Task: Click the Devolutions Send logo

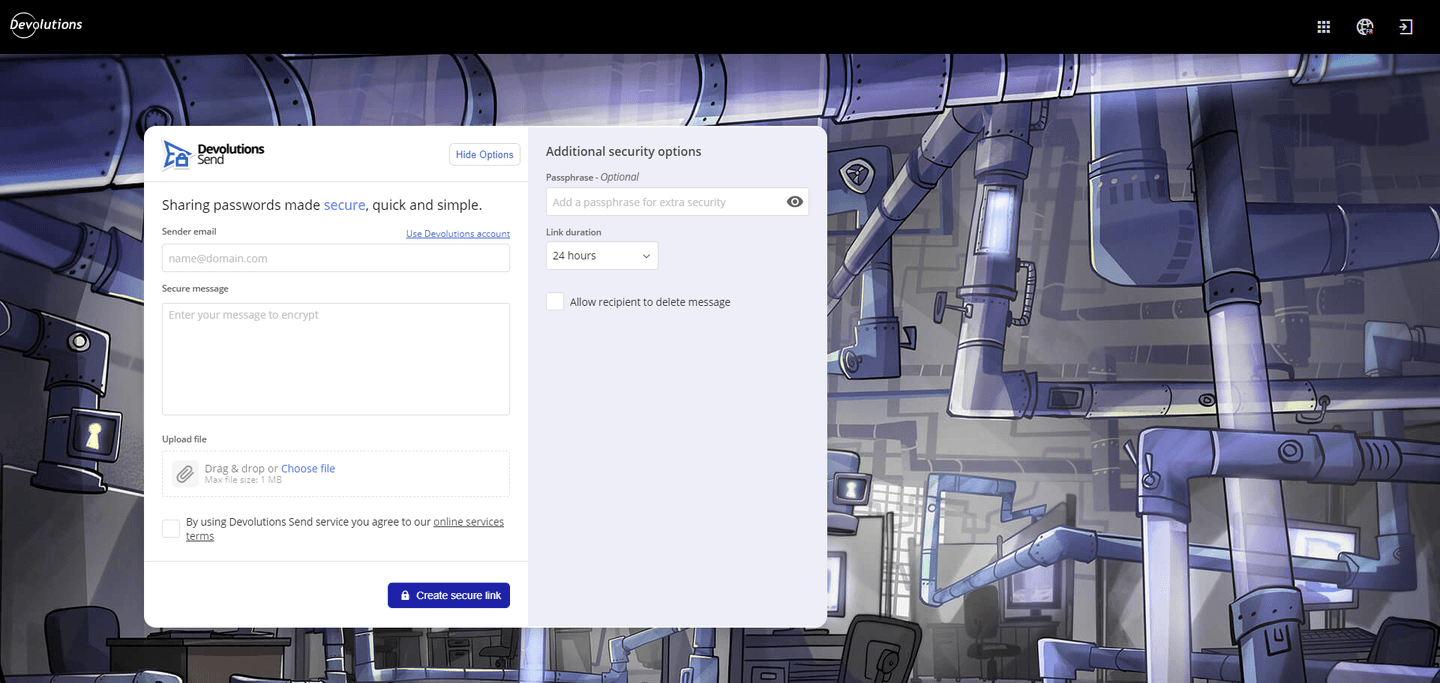Action: click(214, 154)
